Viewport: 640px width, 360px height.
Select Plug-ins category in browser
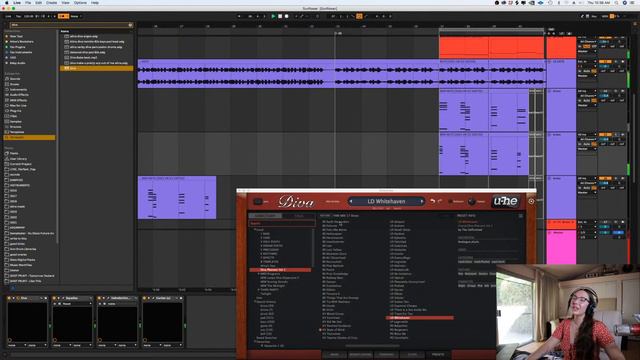[16, 111]
